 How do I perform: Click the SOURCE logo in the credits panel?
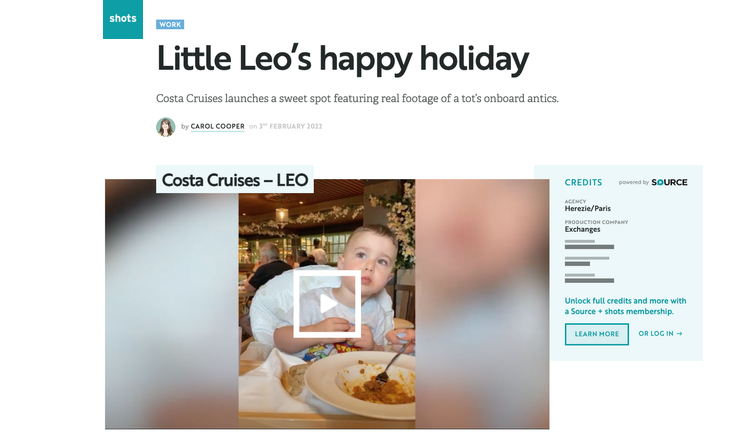pyautogui.click(x=669, y=182)
